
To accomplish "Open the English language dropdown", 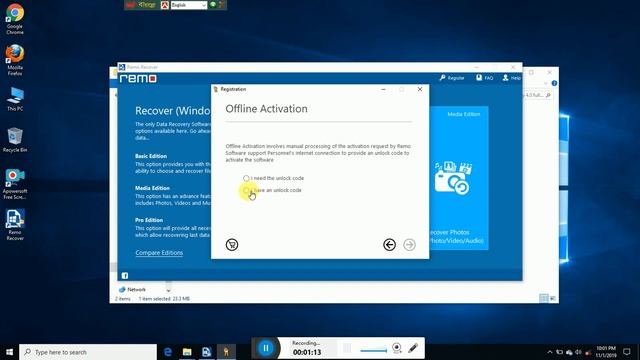I will 189,5.
